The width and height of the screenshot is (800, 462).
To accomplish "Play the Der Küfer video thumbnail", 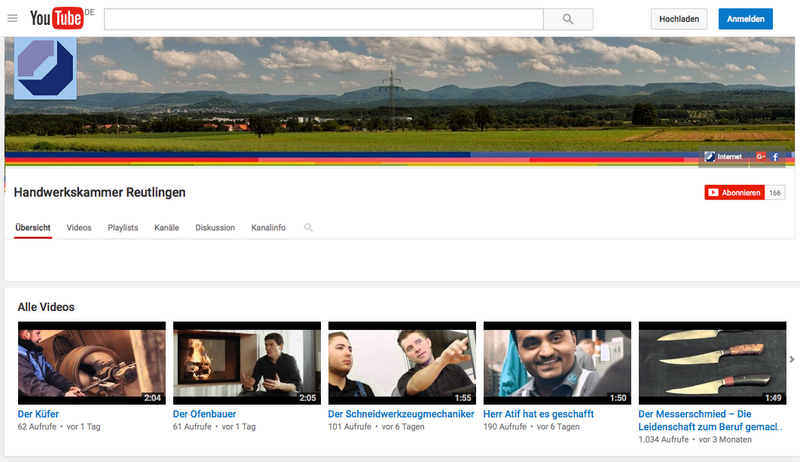I will pos(92,363).
